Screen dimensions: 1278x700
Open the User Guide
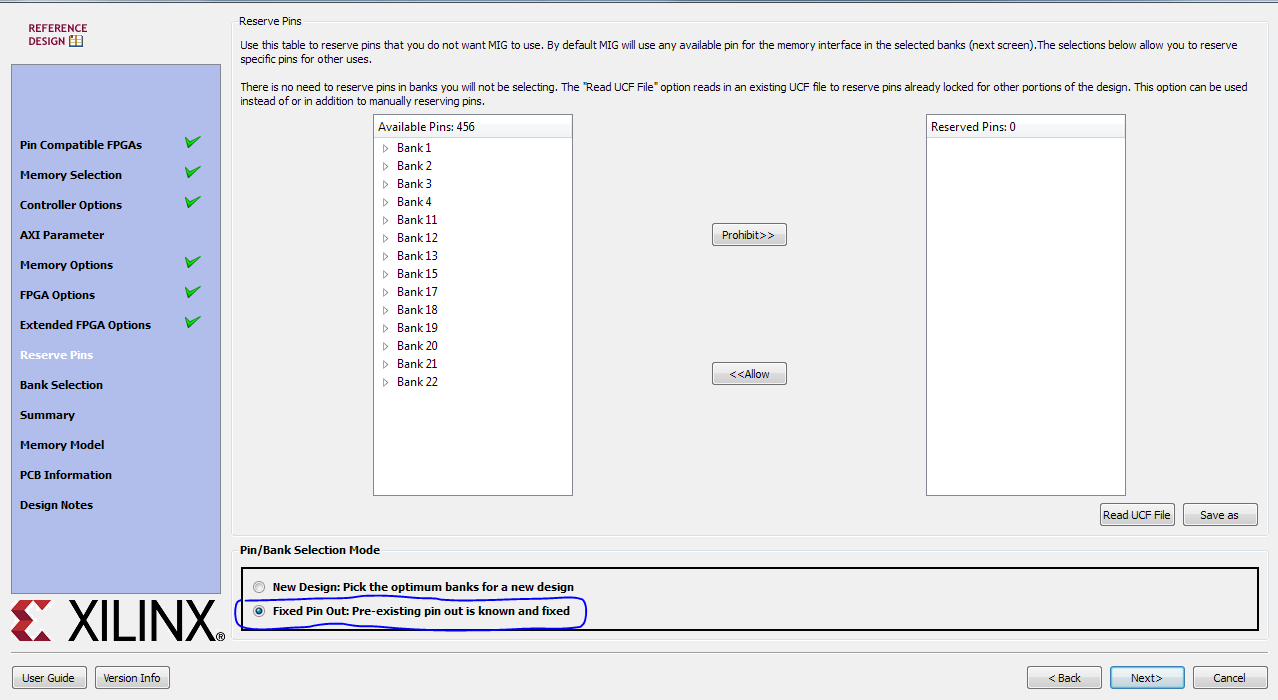tap(49, 678)
